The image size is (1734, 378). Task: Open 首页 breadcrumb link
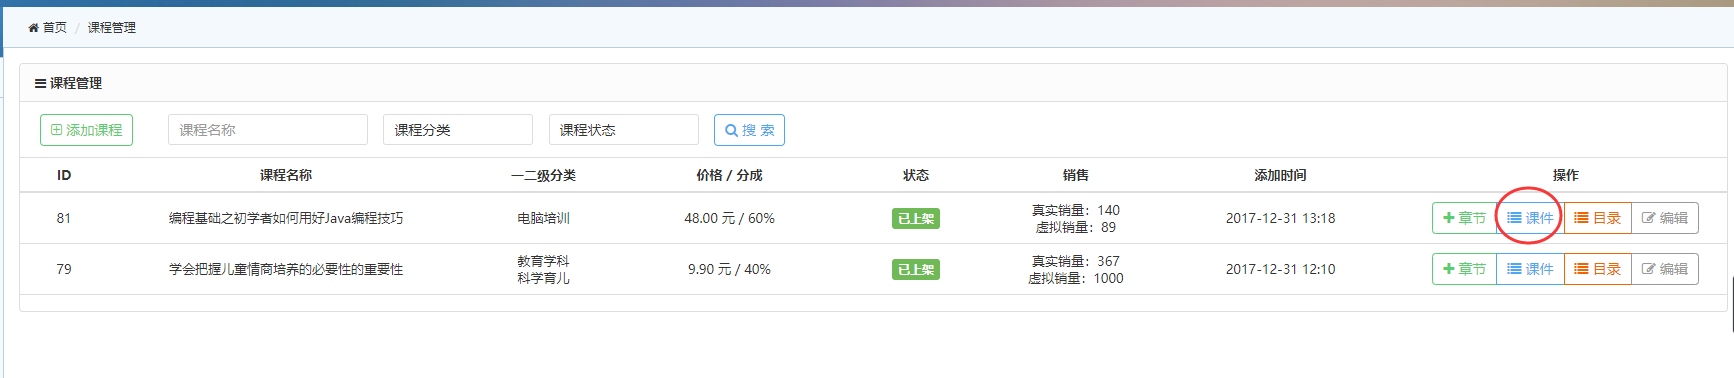[55, 28]
